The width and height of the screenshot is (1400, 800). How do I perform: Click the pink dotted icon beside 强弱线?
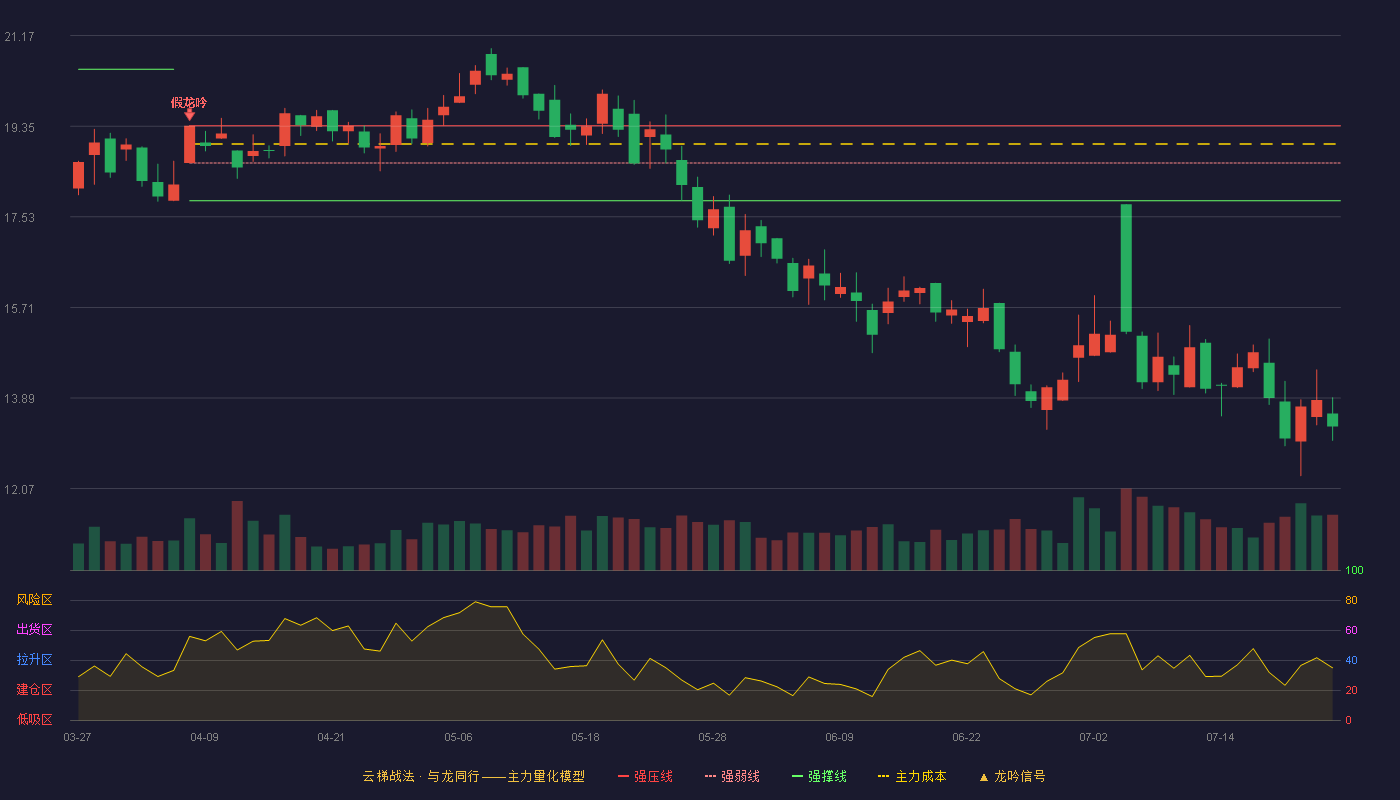click(x=710, y=776)
